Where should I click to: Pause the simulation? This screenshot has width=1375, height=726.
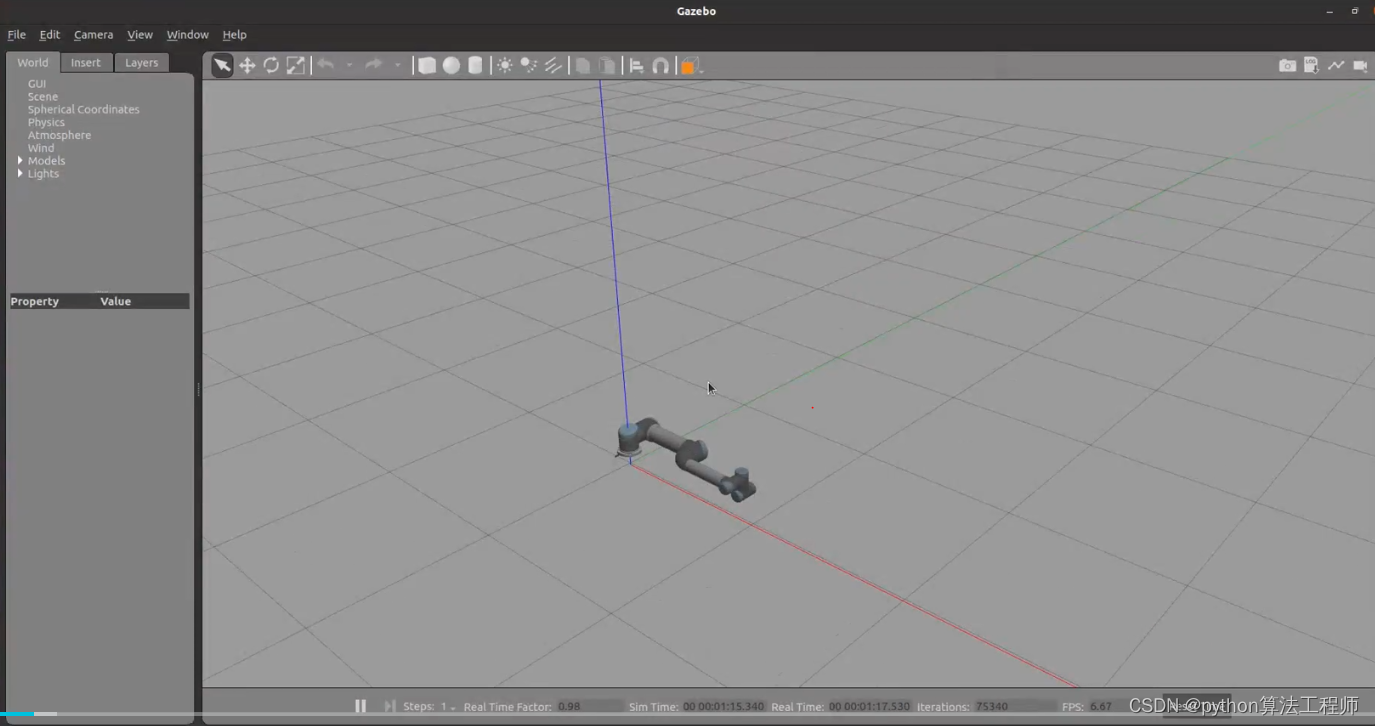pos(360,706)
